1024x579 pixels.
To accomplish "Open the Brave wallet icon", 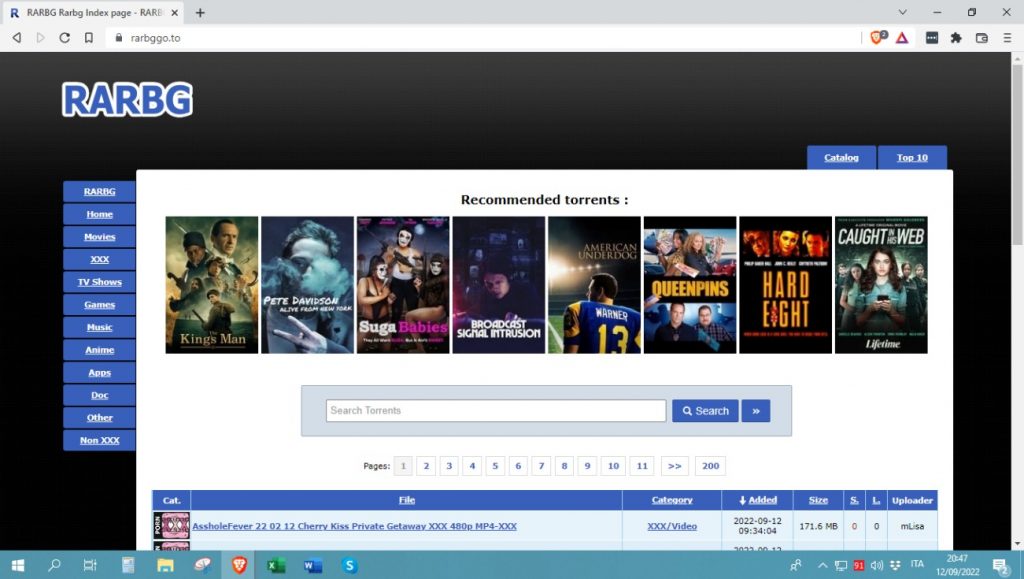I will click(x=981, y=38).
